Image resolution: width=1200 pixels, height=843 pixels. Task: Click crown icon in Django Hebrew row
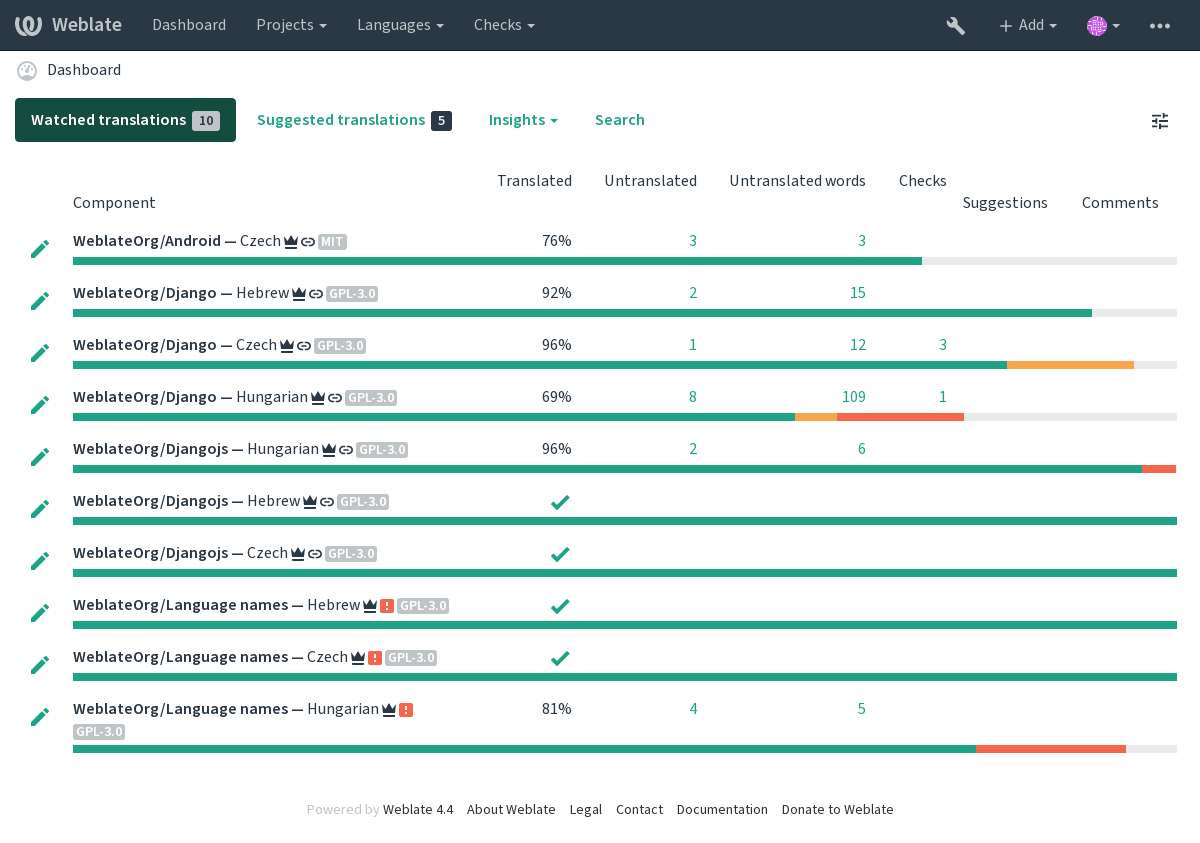tap(298, 294)
